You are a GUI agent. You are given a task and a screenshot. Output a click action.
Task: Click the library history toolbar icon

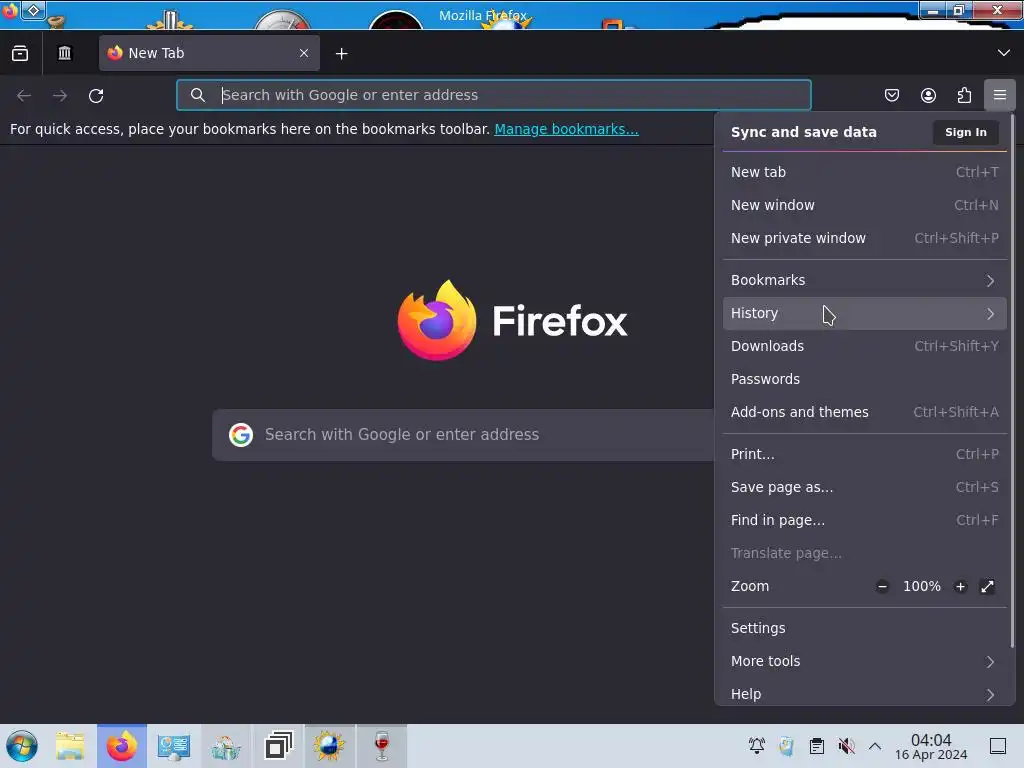(64, 53)
